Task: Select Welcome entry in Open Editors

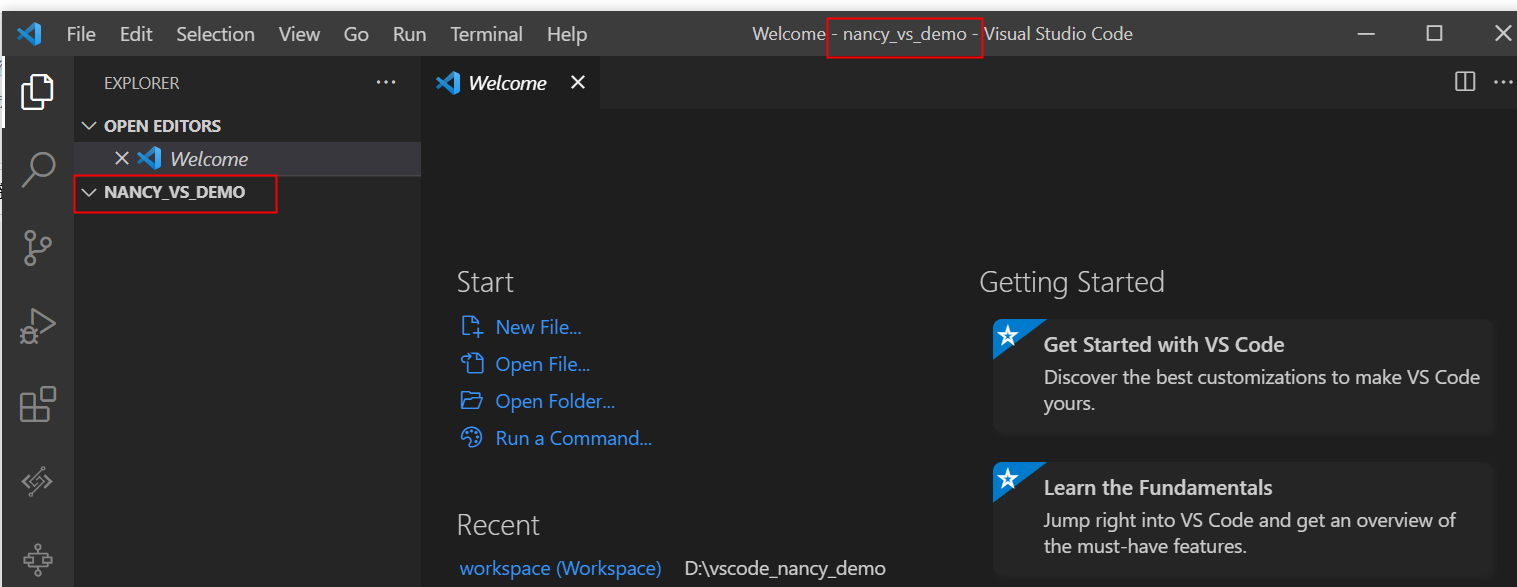Action: tap(248, 158)
